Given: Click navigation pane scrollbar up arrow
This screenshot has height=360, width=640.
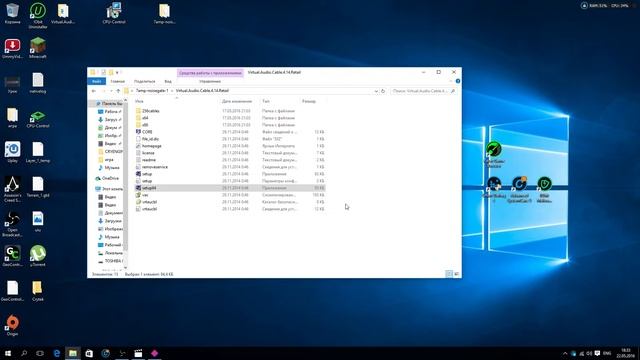Looking at the screenshot, I should coord(125,100).
